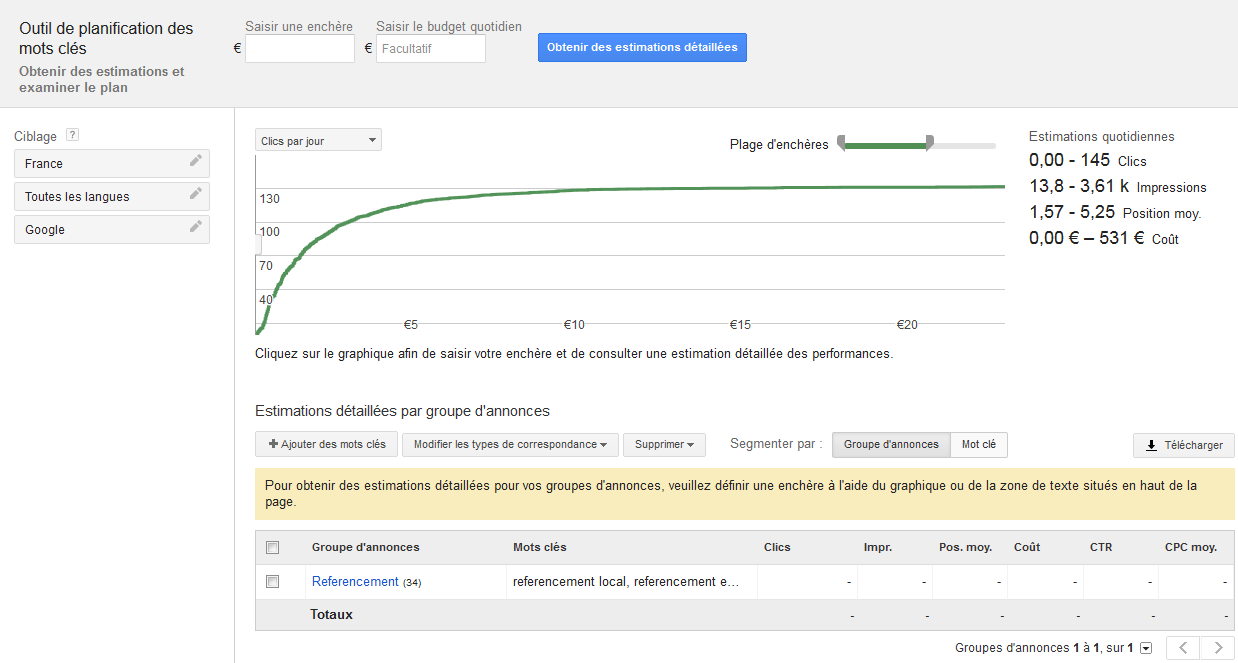
Task: Go to previous page arrow of ad groups
Action: tap(1184, 648)
